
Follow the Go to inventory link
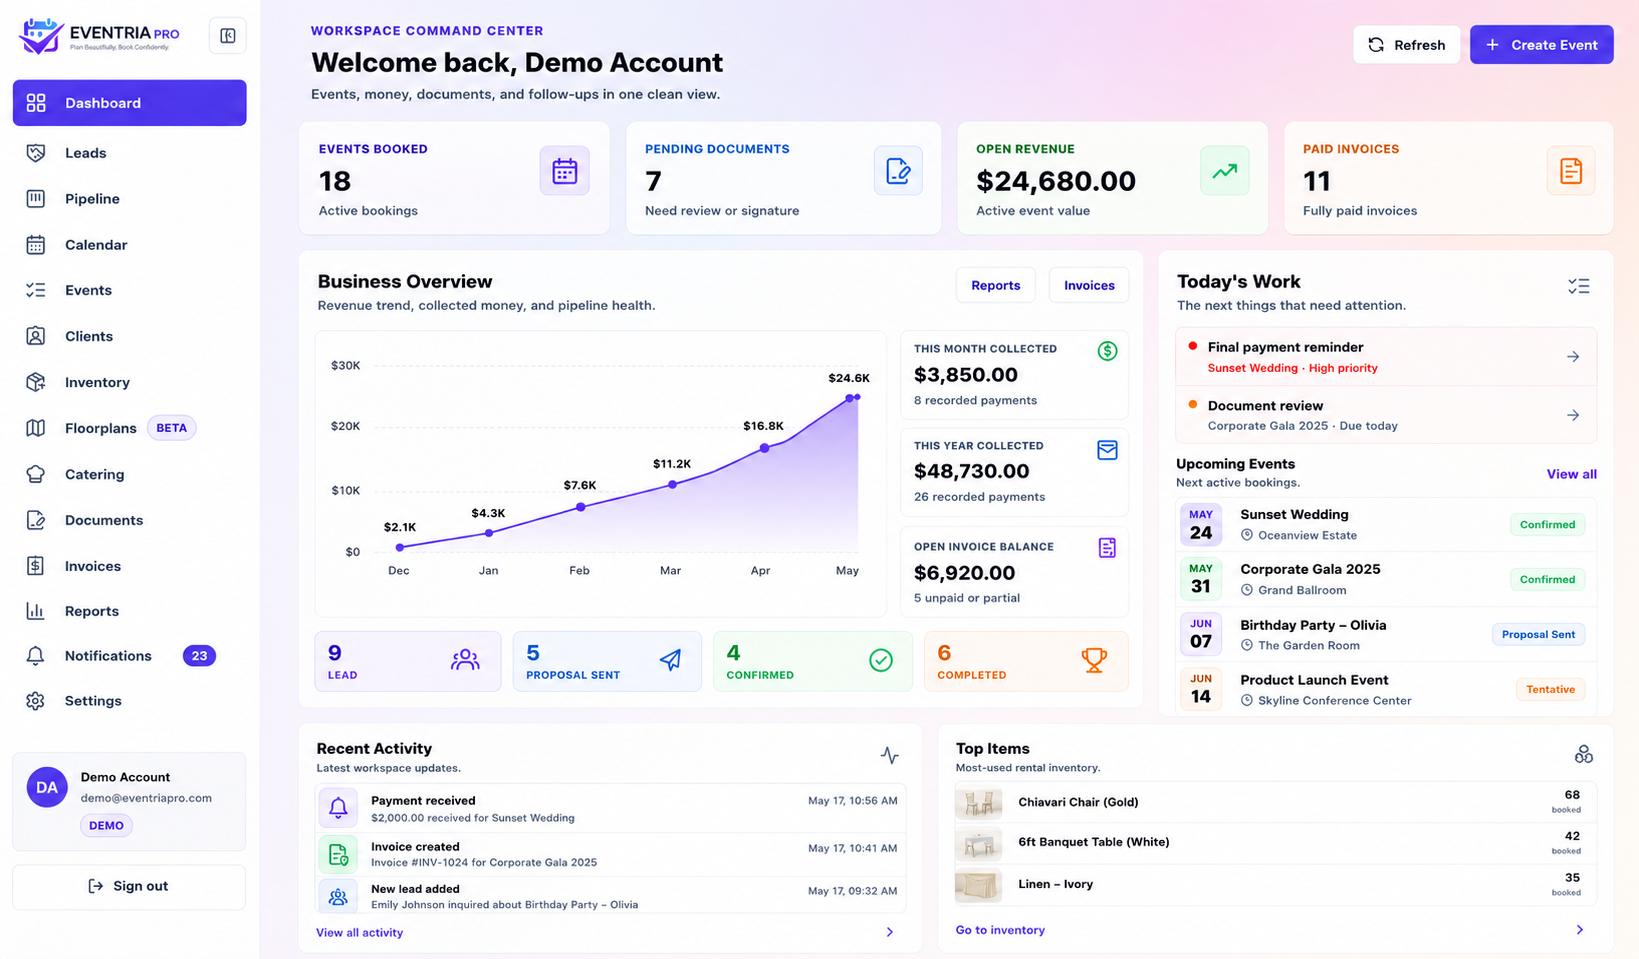click(x=1000, y=930)
